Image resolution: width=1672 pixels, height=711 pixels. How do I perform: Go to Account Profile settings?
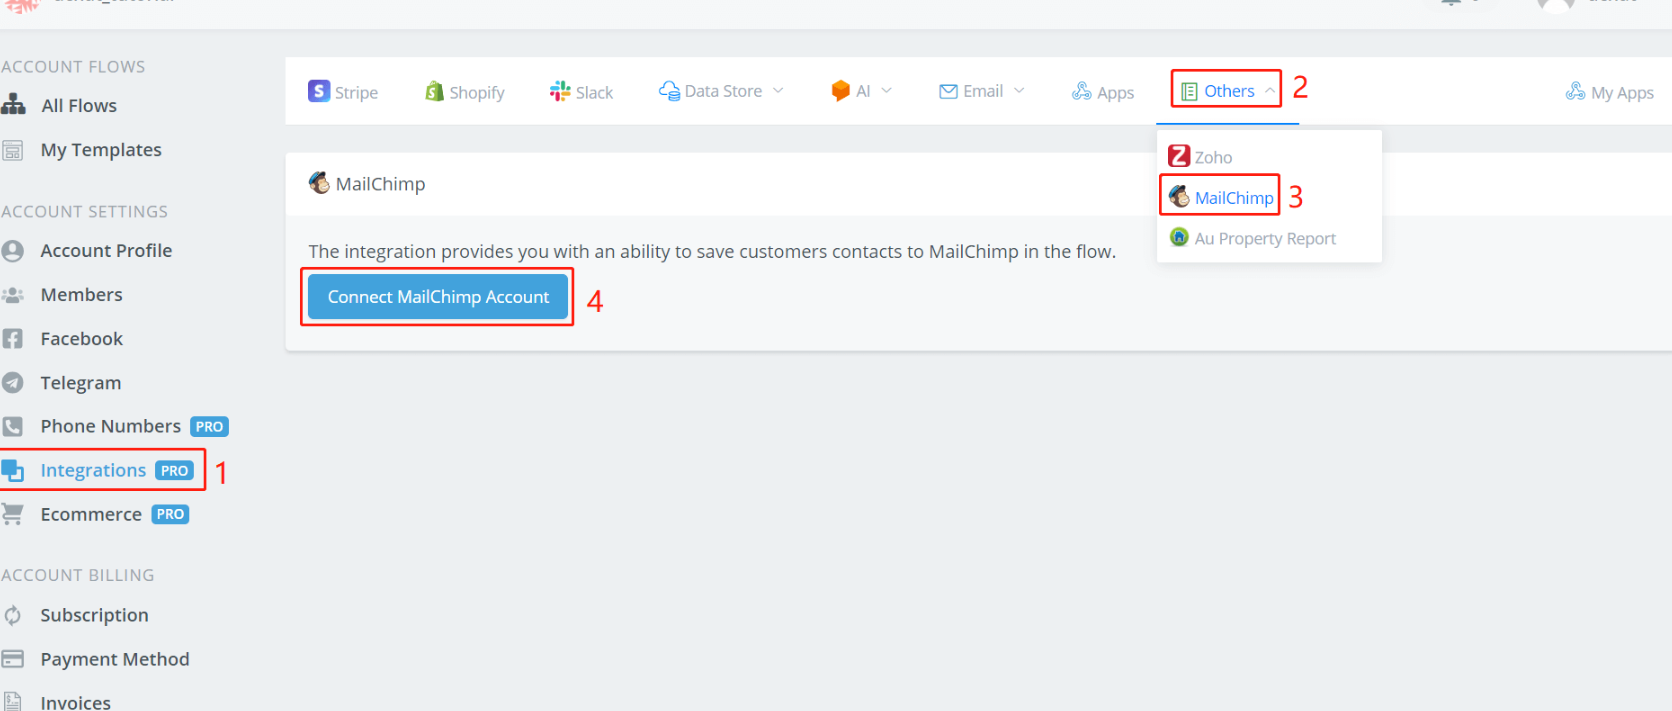106,251
